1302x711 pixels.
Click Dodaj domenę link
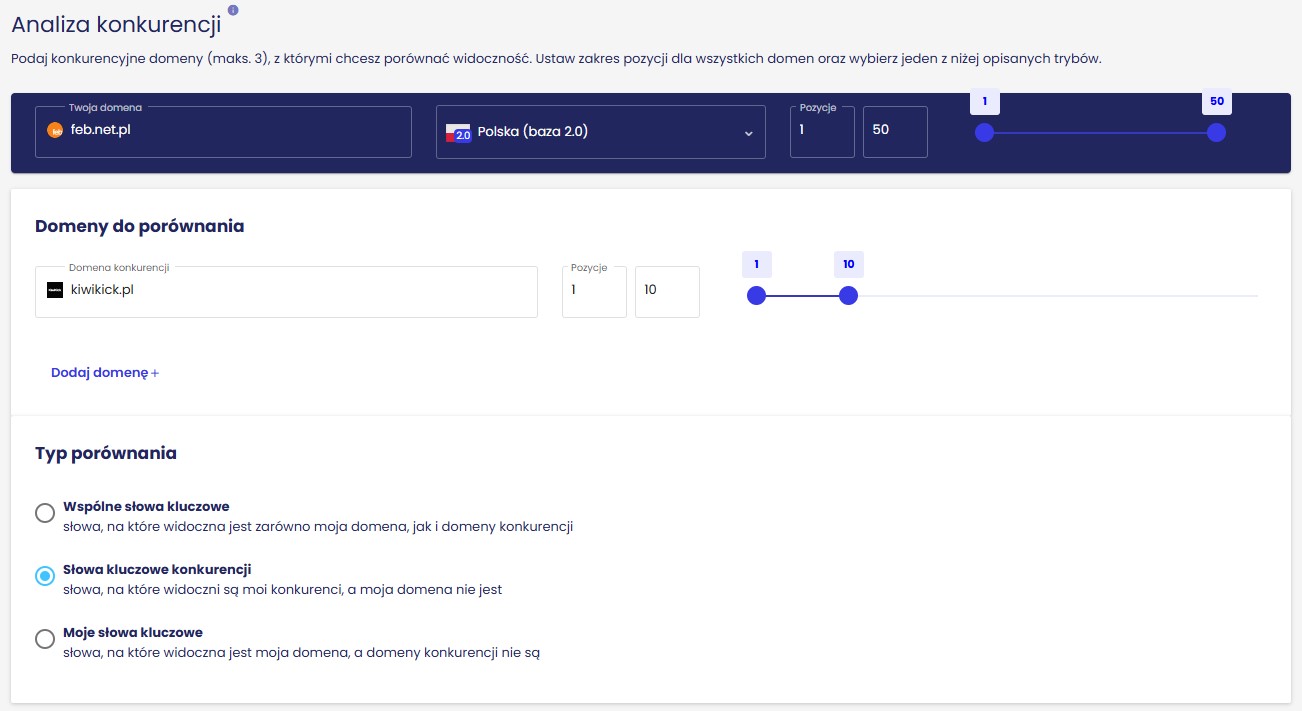(x=105, y=373)
